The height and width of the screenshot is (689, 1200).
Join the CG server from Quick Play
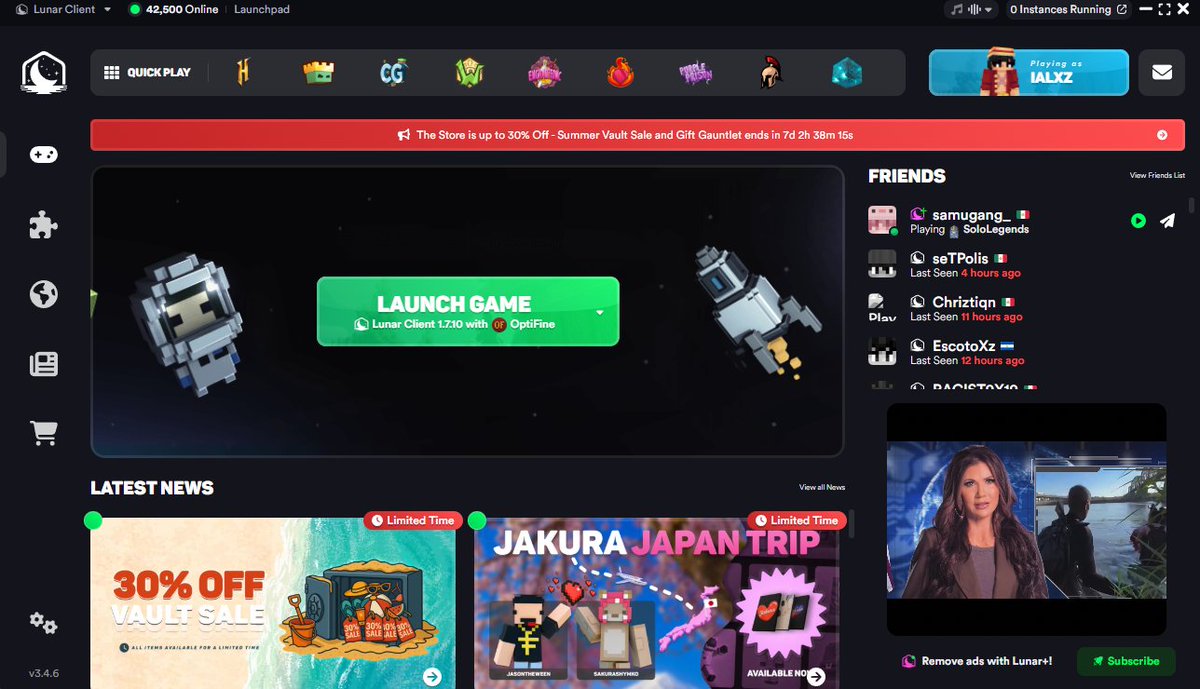click(x=393, y=73)
